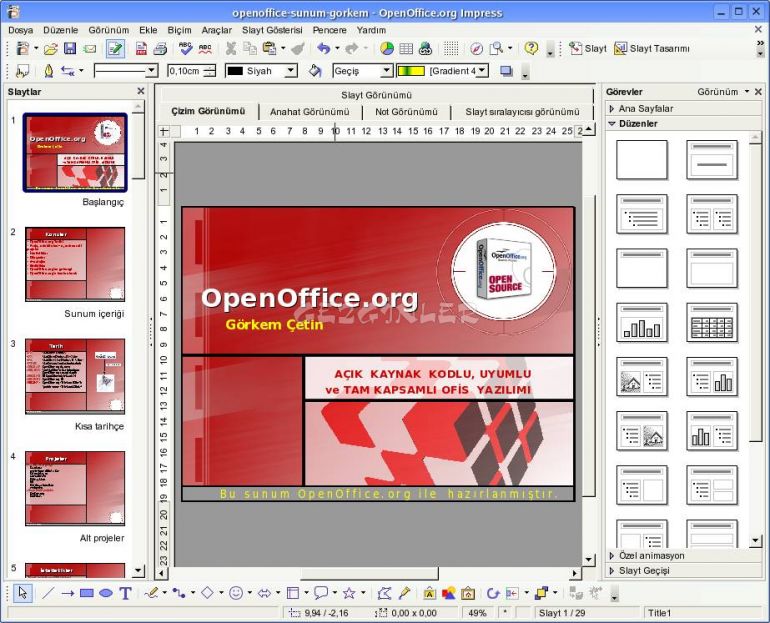This screenshot has height=623, width=770.
Task: Toggle Edit File mode icon
Action: (x=115, y=49)
